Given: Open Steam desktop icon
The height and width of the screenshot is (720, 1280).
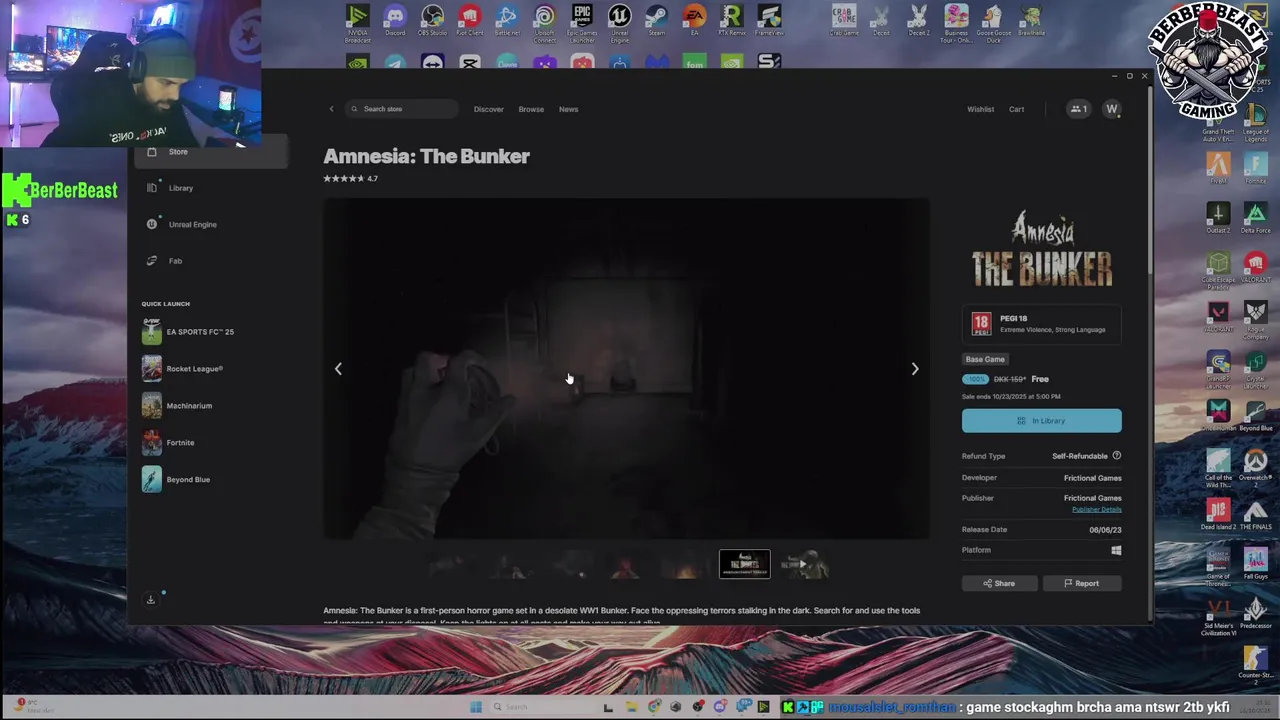Looking at the screenshot, I should coord(656,21).
